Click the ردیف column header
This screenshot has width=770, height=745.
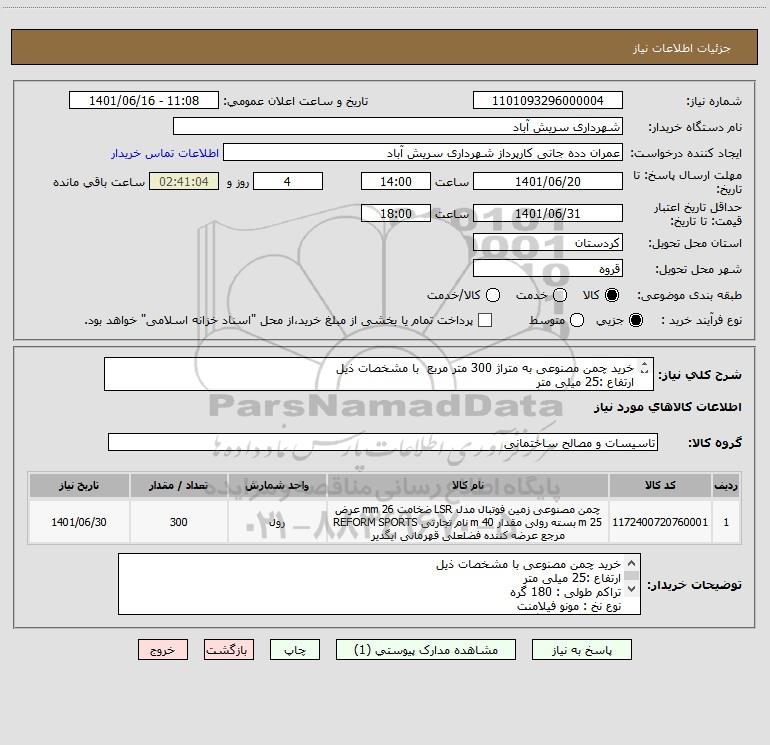[726, 486]
